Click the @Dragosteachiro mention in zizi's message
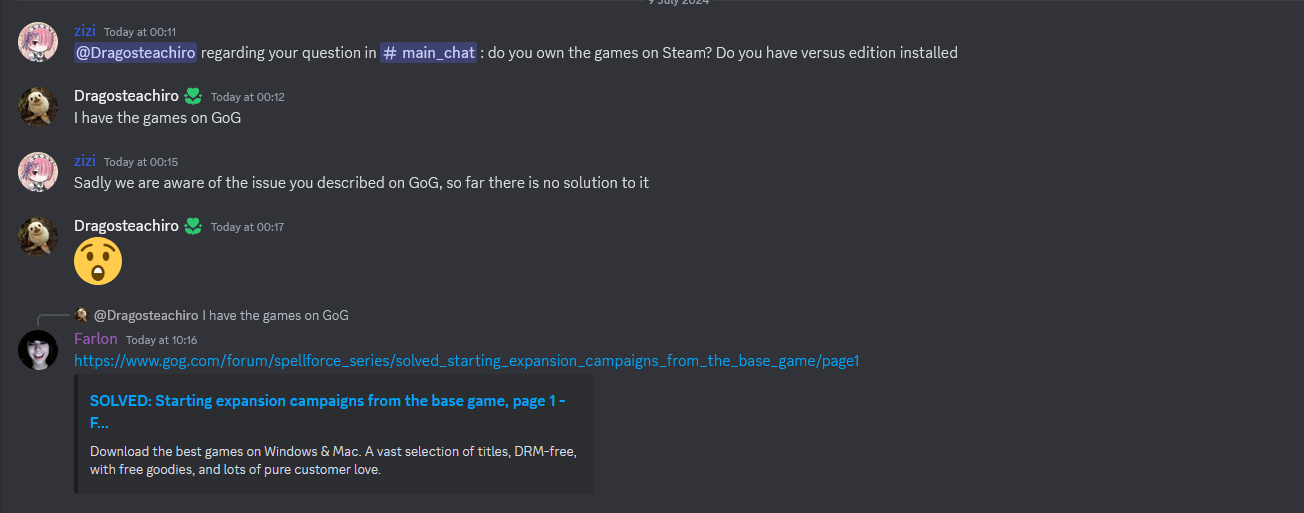The height and width of the screenshot is (513, 1304). [x=135, y=53]
